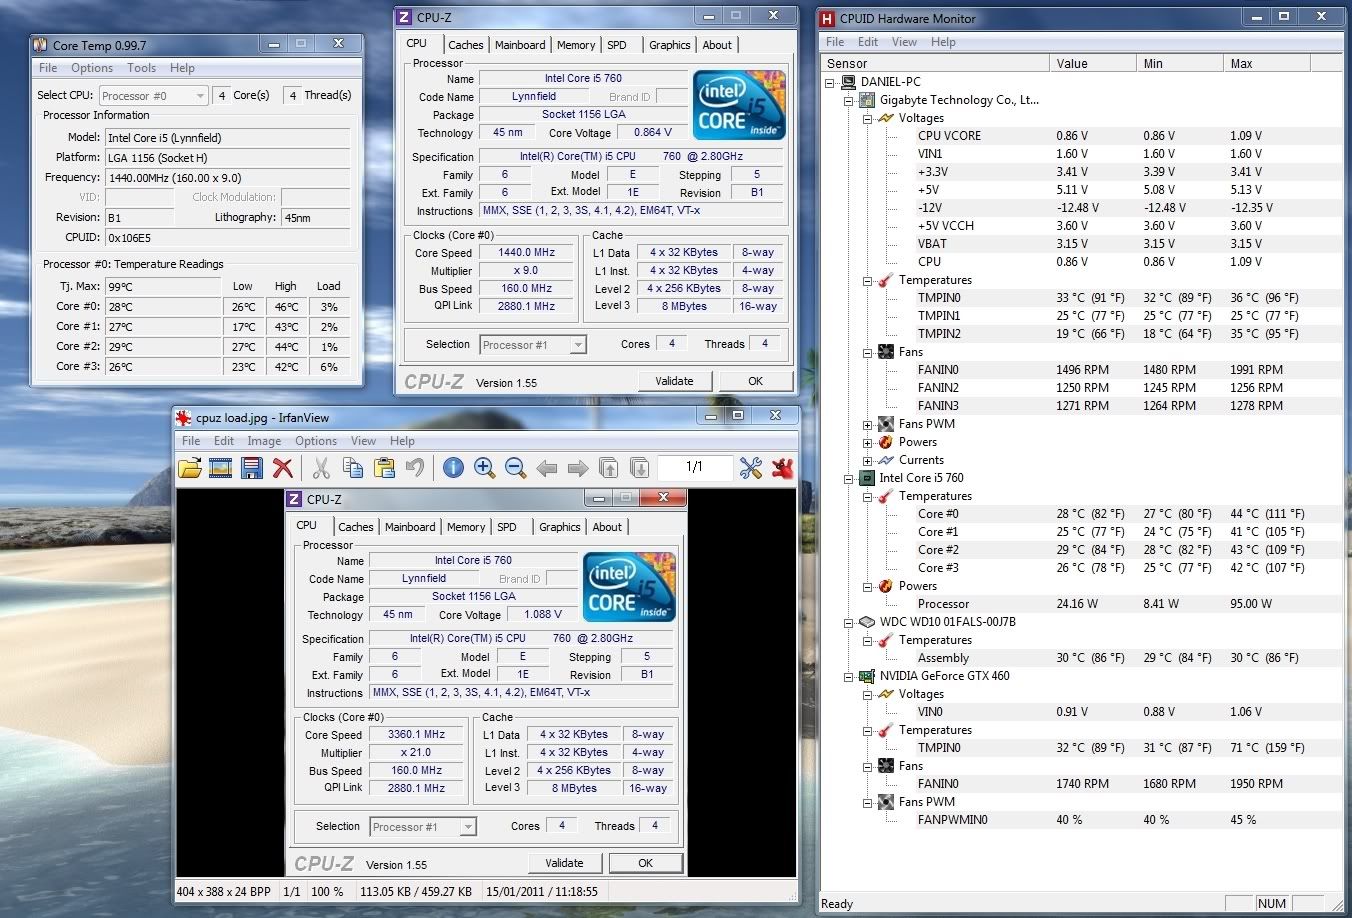
Task: Click the Intel Core i5 logo in CPU-Z
Action: coord(739,104)
